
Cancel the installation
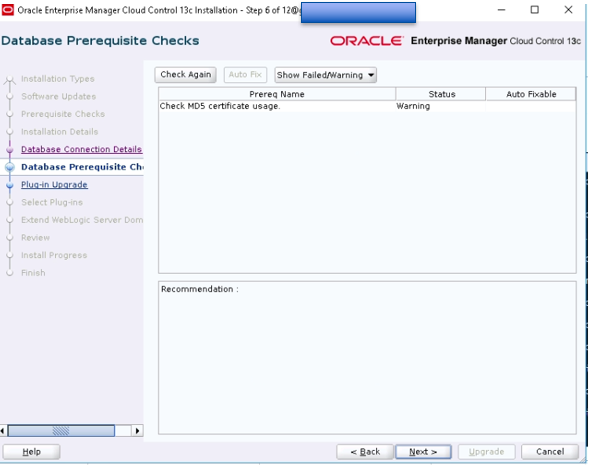click(x=550, y=452)
